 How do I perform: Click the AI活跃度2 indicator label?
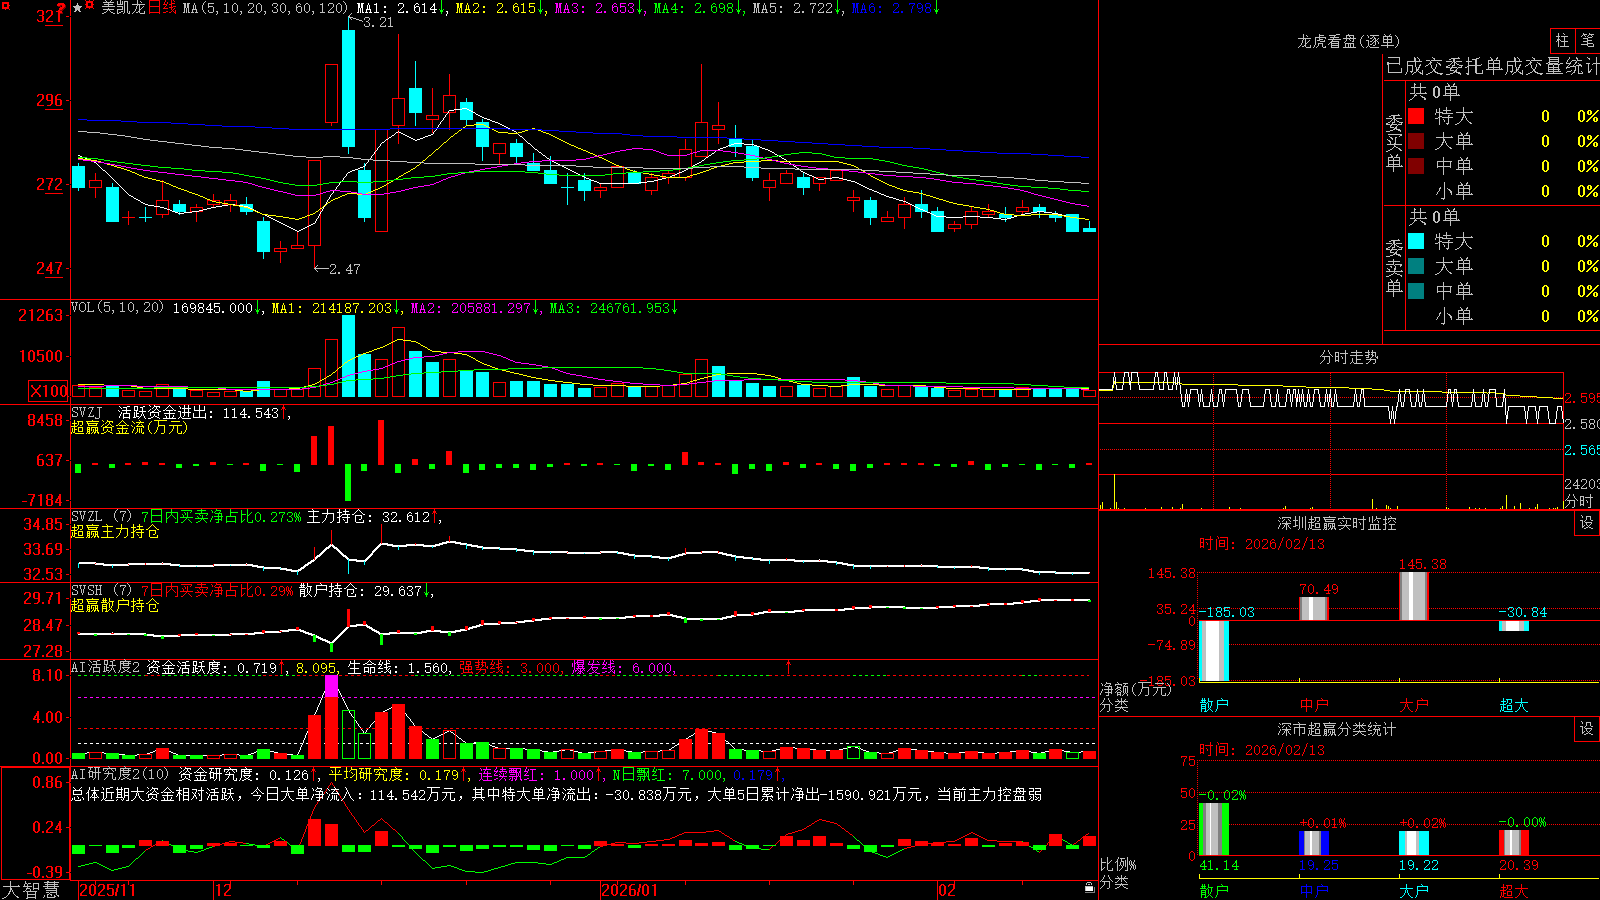point(105,668)
